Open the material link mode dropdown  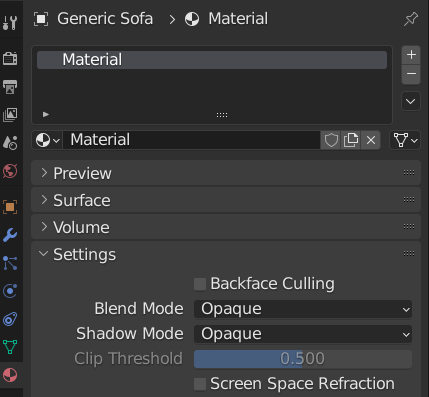pyautogui.click(x=405, y=140)
